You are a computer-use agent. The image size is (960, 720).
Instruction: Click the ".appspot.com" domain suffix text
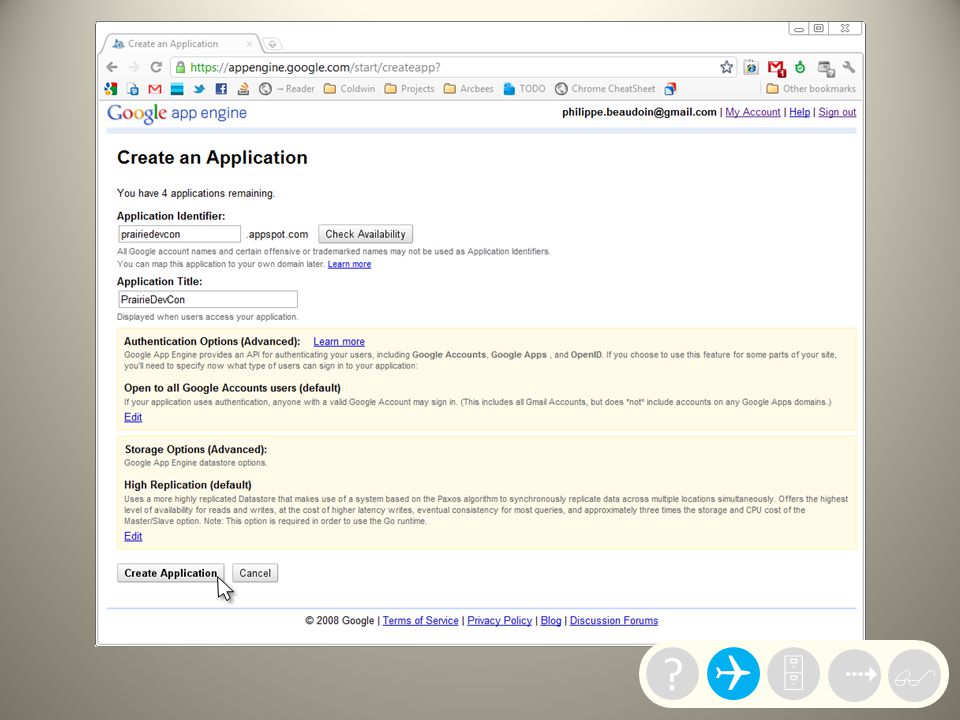tap(277, 234)
